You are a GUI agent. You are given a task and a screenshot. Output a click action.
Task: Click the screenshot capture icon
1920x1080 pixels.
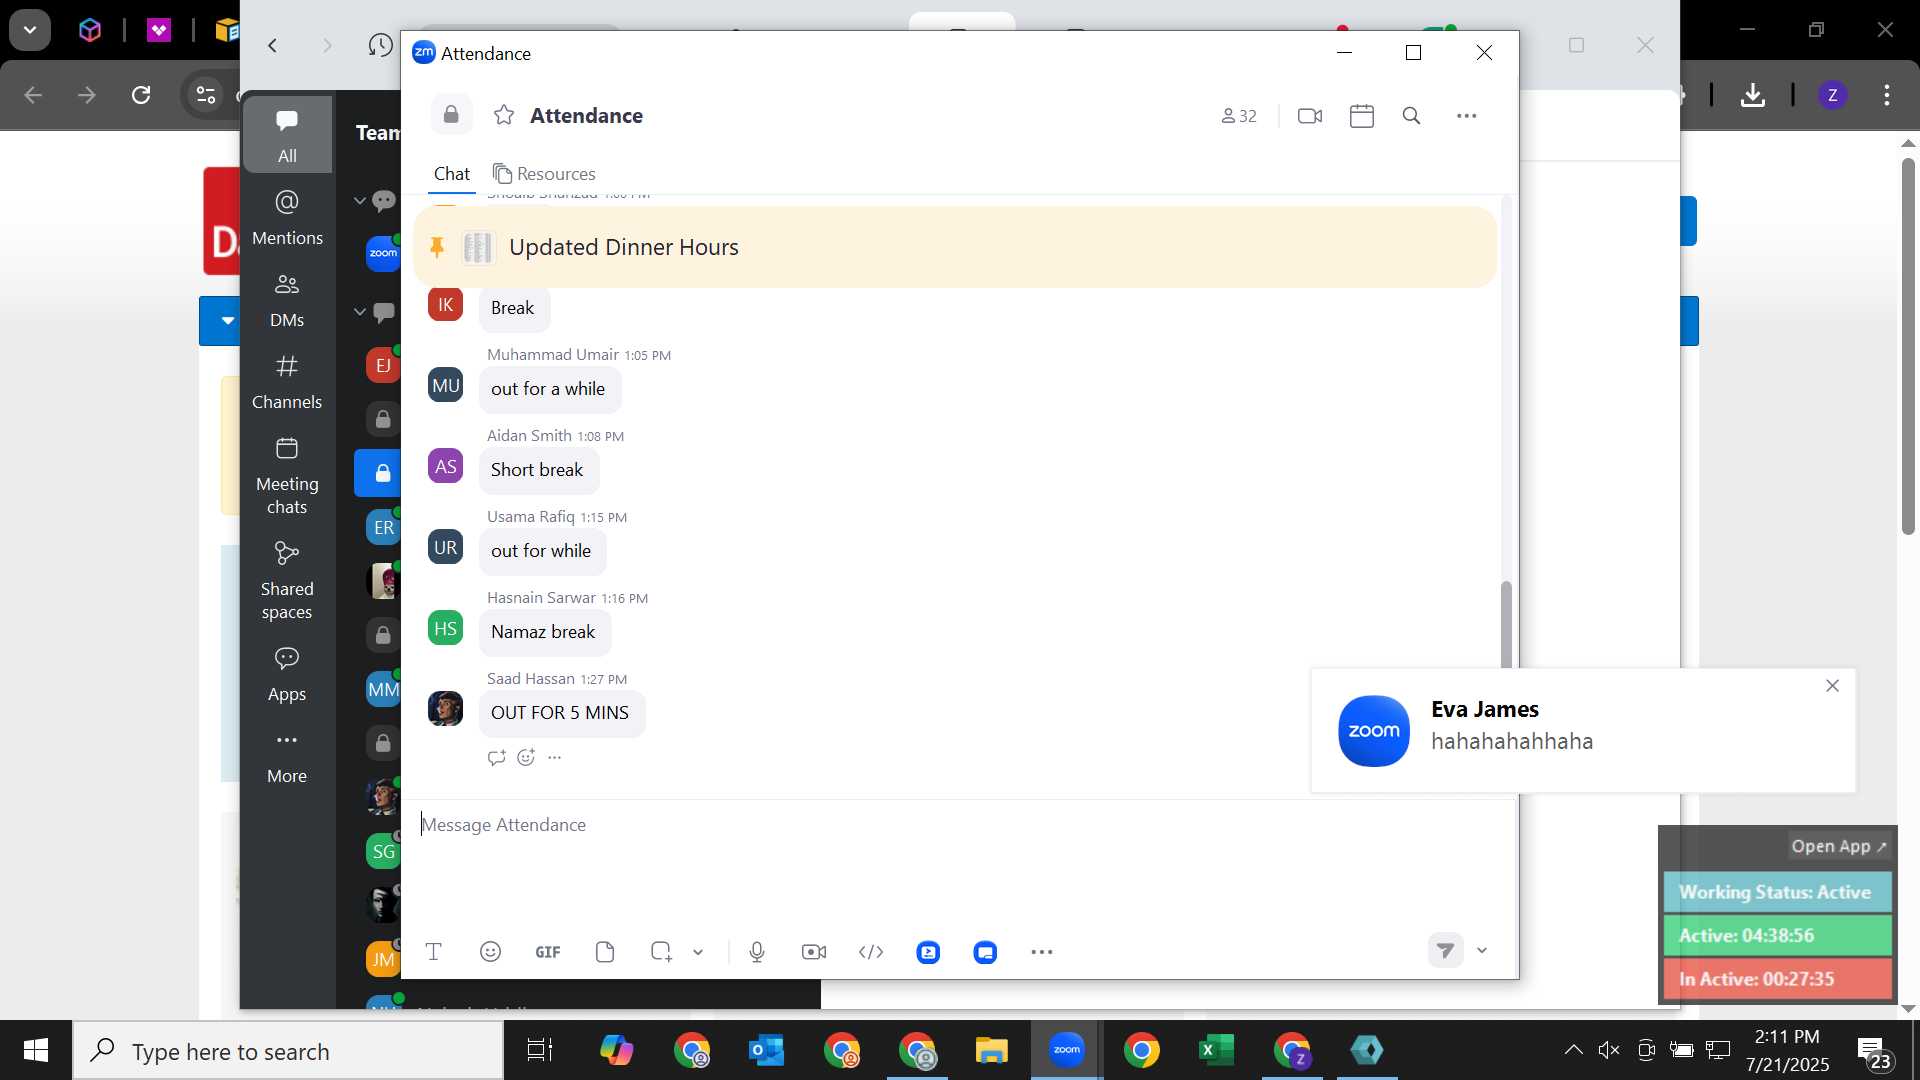[661, 952]
